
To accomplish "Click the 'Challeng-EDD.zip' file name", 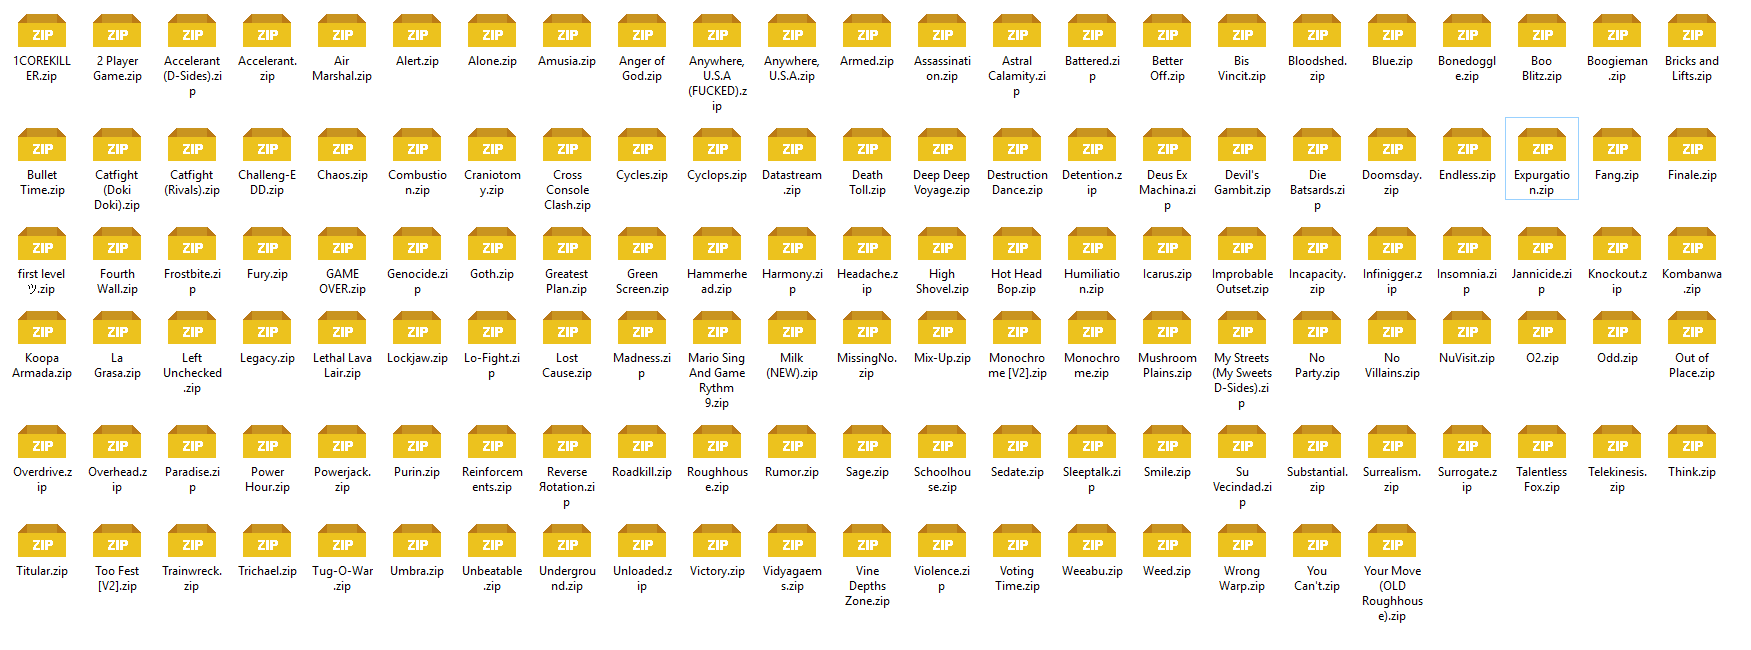I will click(267, 182).
